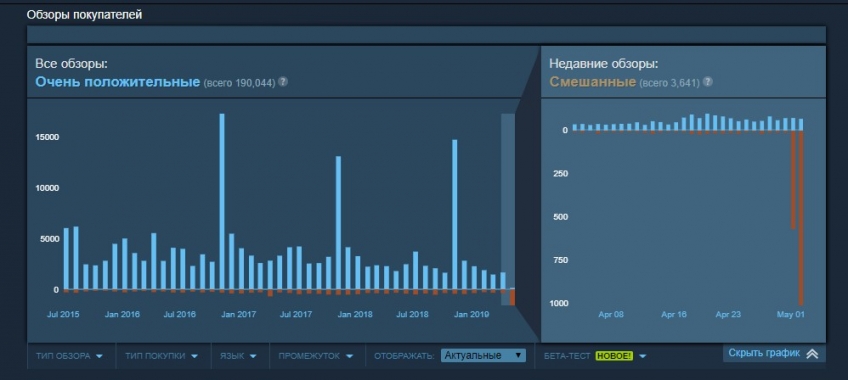Click the '(всего 190,044)' review count
Screen dimensions: 848x380
pyautogui.click(x=239, y=83)
